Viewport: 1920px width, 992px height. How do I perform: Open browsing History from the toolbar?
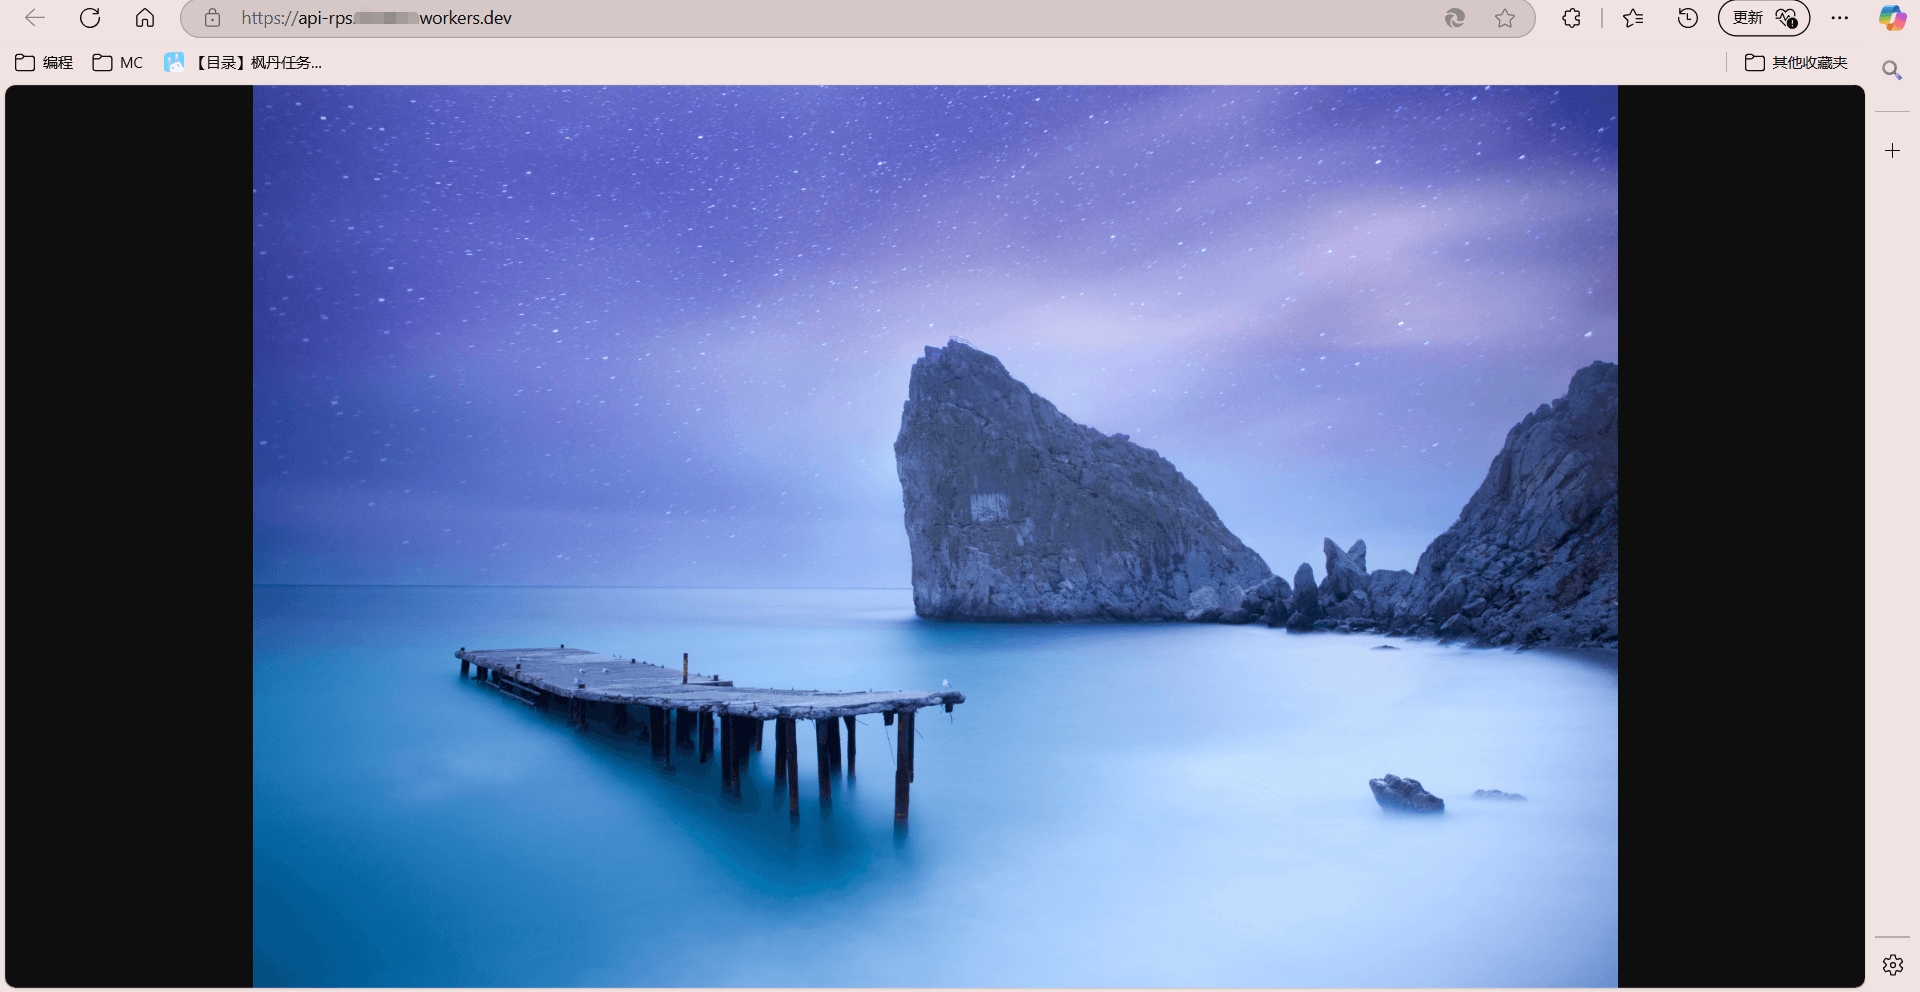point(1688,18)
